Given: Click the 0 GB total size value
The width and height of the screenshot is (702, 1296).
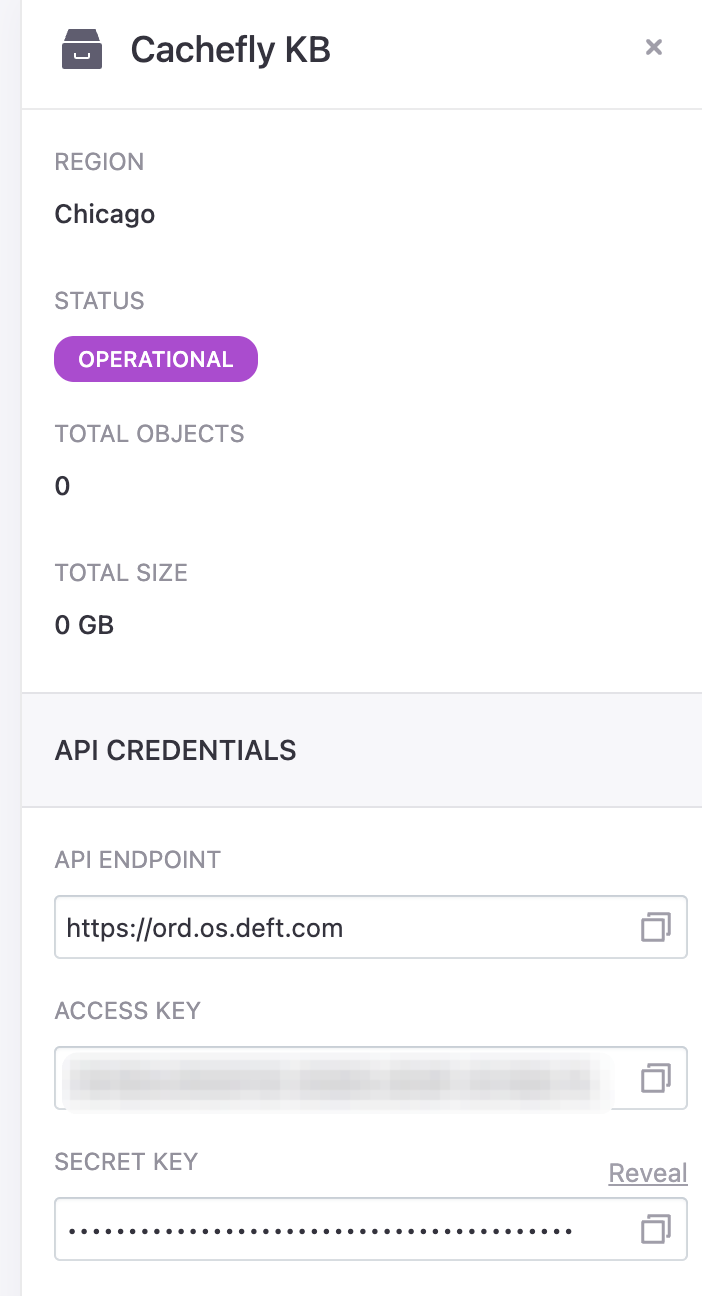Looking at the screenshot, I should [85, 626].
